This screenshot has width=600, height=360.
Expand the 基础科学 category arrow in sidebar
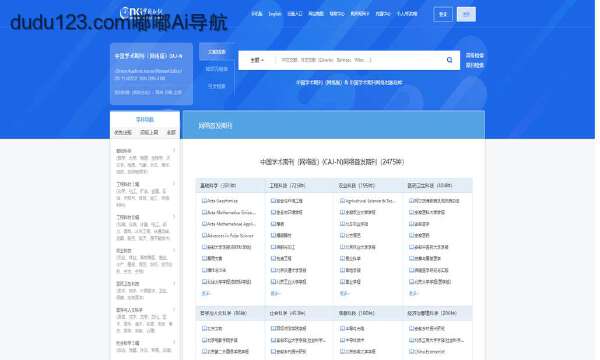pos(174,151)
